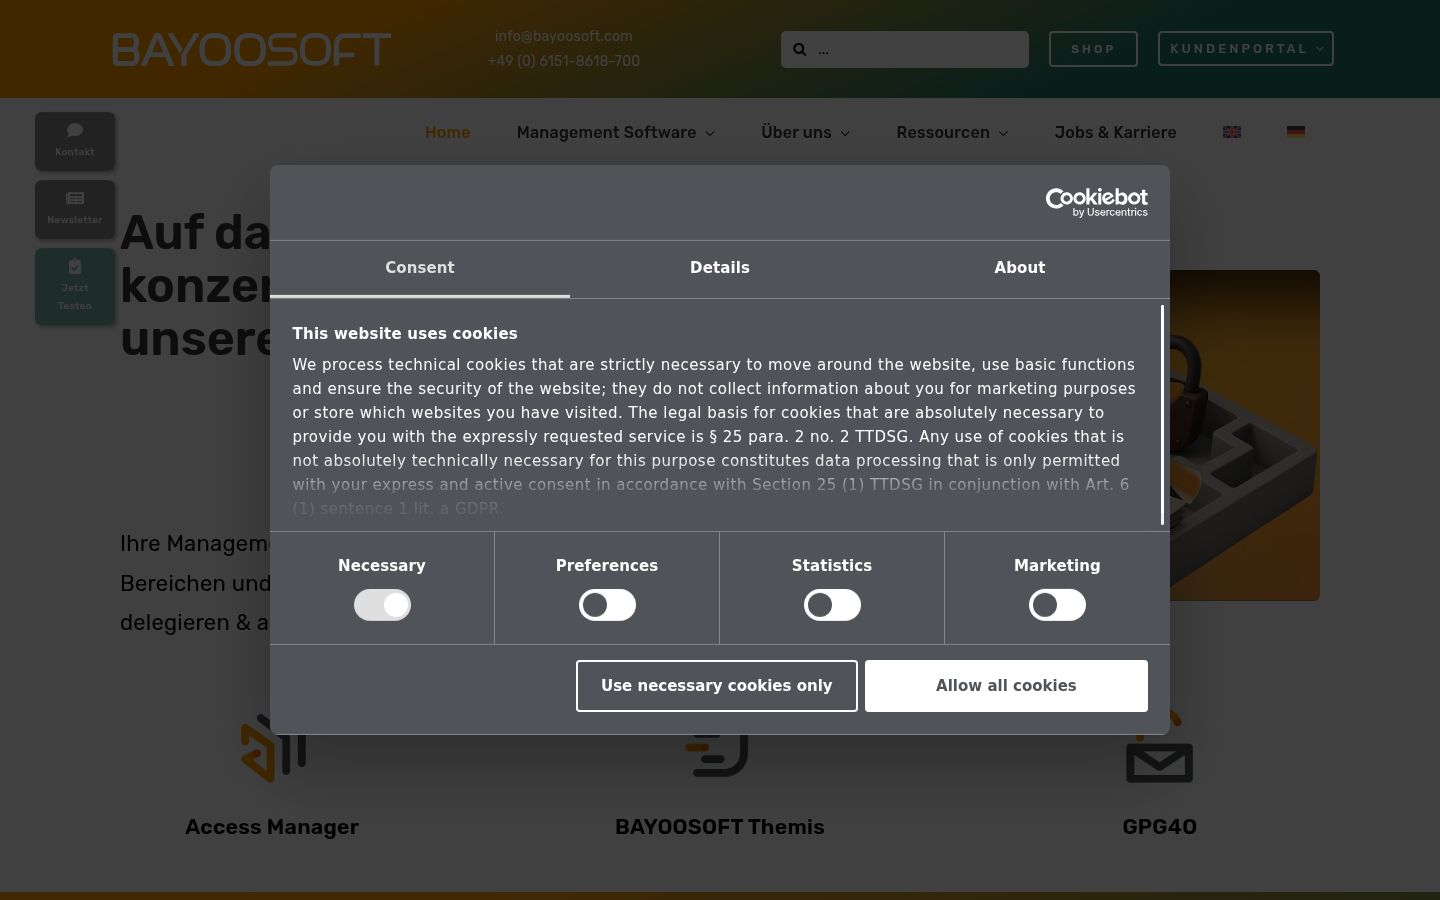Enable the Statistics cookies switch
1440x900 pixels.
(x=832, y=605)
